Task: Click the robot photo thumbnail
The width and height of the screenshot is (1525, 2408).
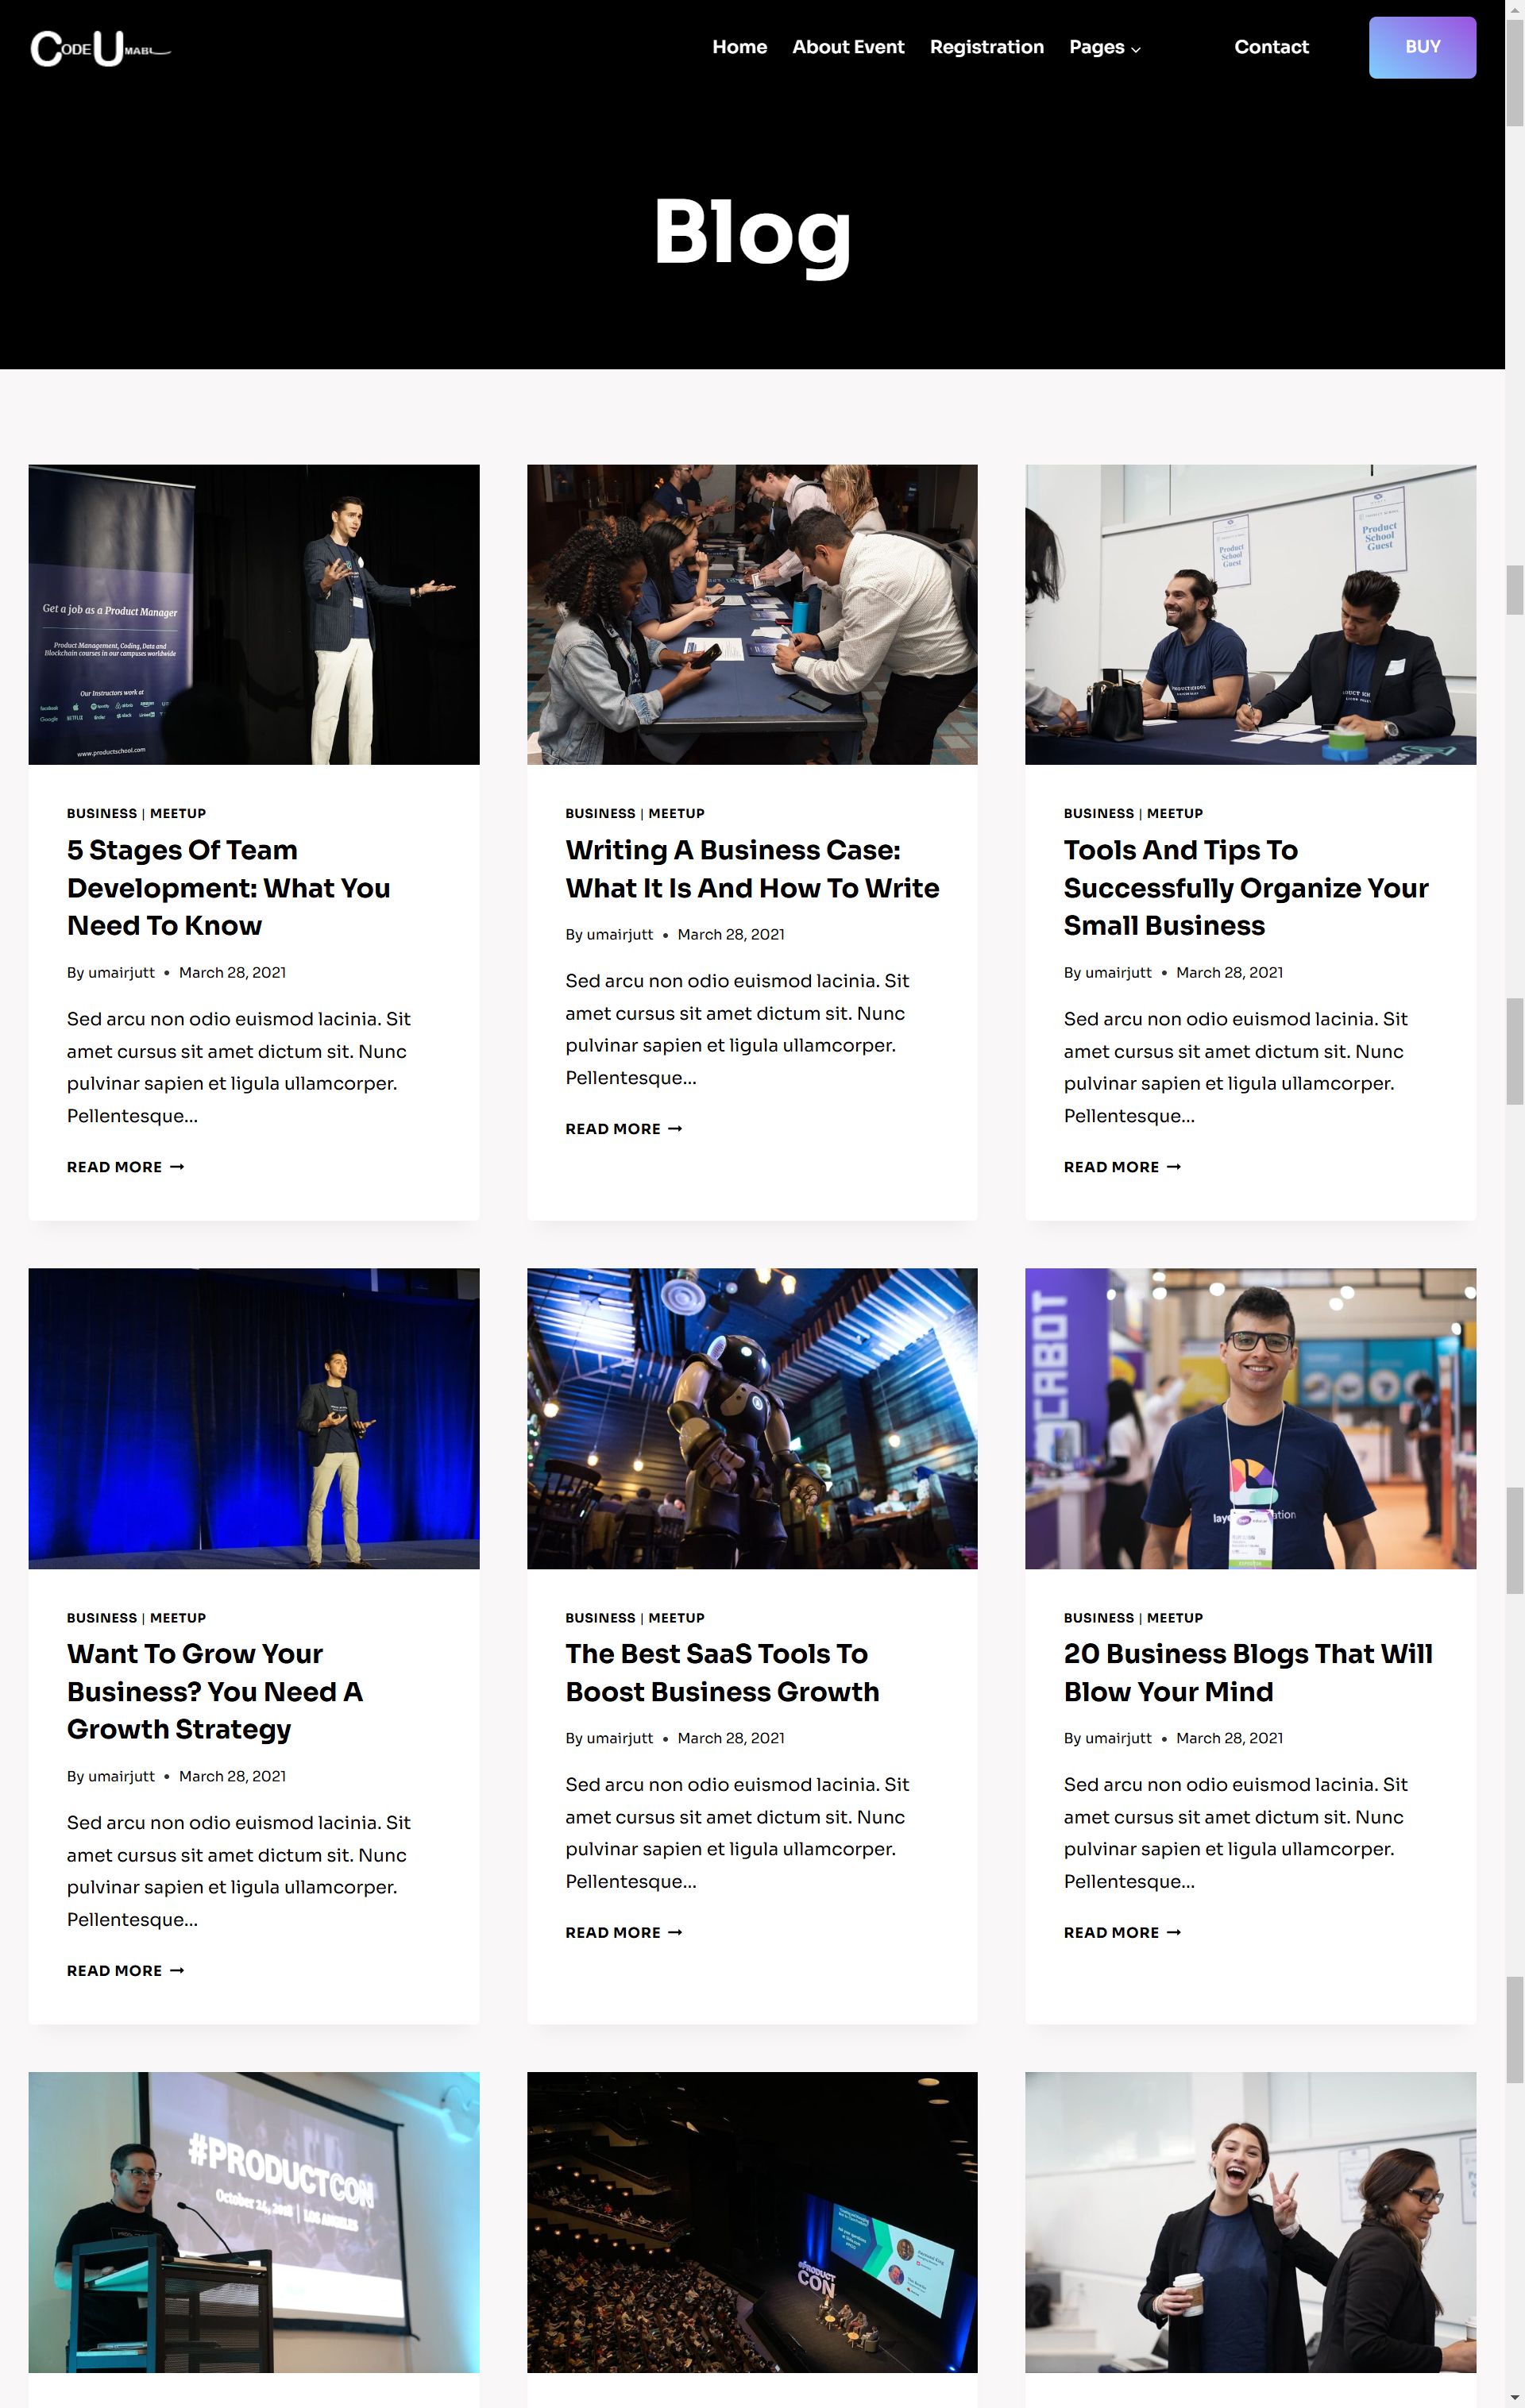Action: pyautogui.click(x=751, y=1418)
